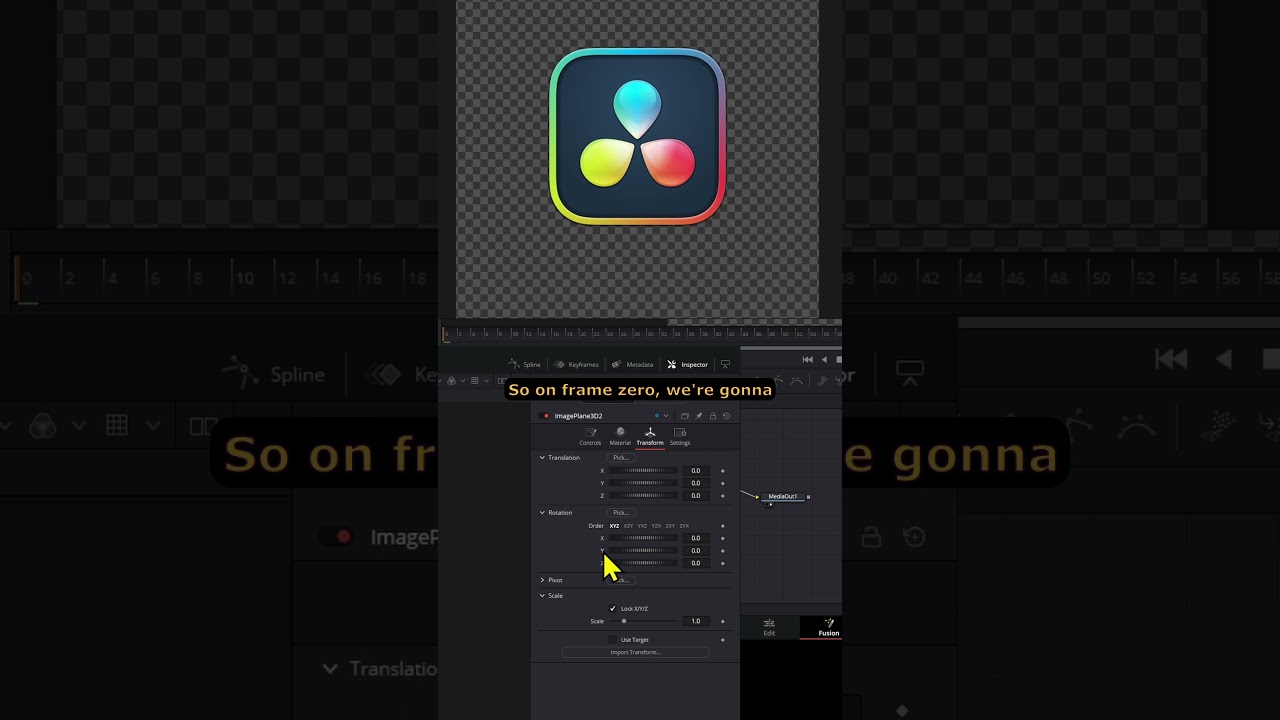Switch to the Material tab
This screenshot has height=720, width=1280.
click(620, 437)
